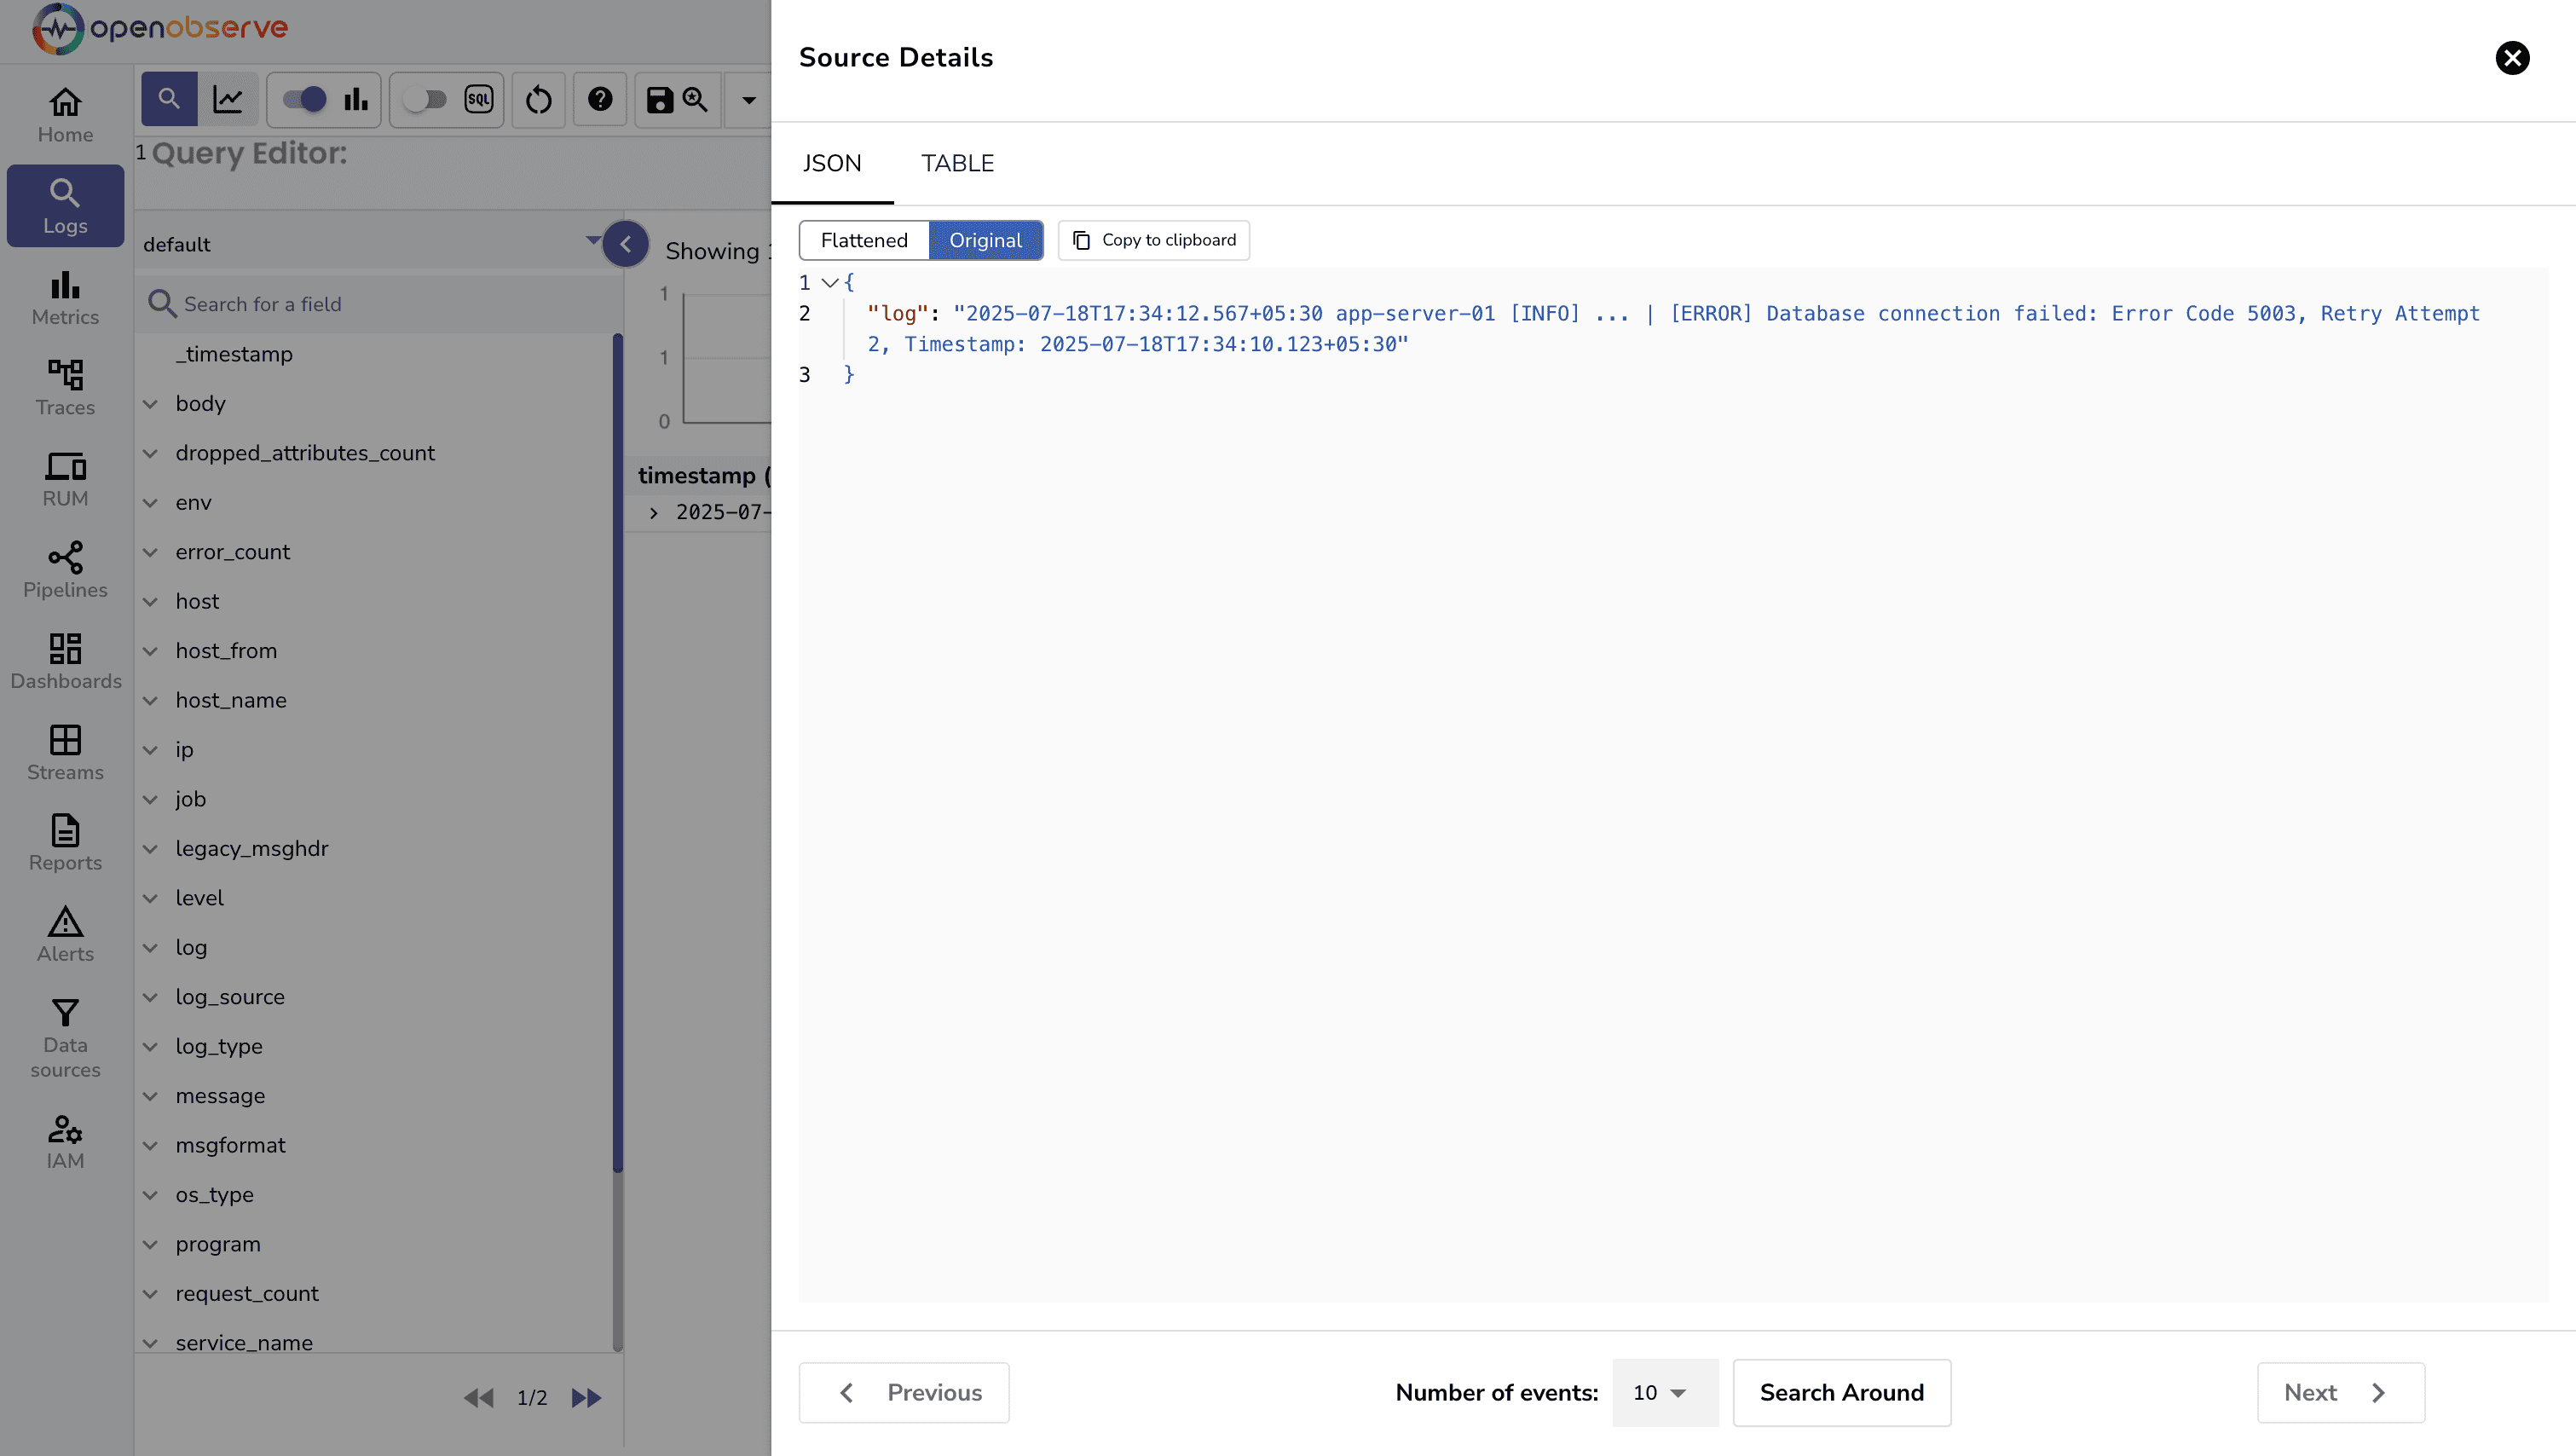Viewport: 2576px width, 1456px height.
Task: Select the JSON tab
Action: (x=833, y=163)
